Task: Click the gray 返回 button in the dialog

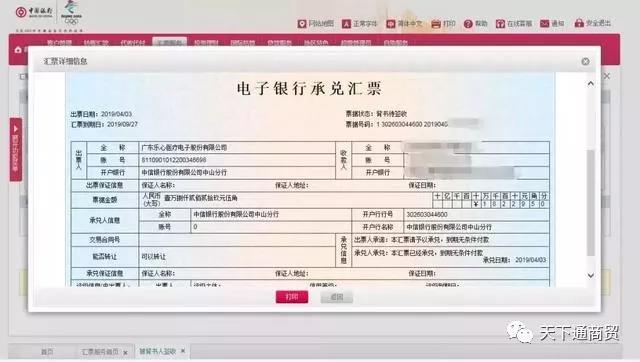Action: pos(337,297)
